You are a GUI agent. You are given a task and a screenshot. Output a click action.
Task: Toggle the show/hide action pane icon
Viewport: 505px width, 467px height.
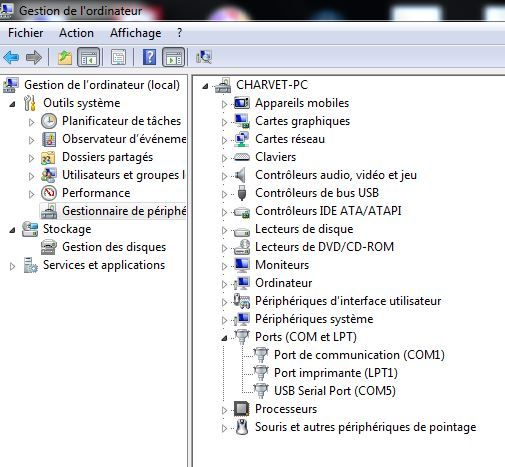(x=173, y=57)
